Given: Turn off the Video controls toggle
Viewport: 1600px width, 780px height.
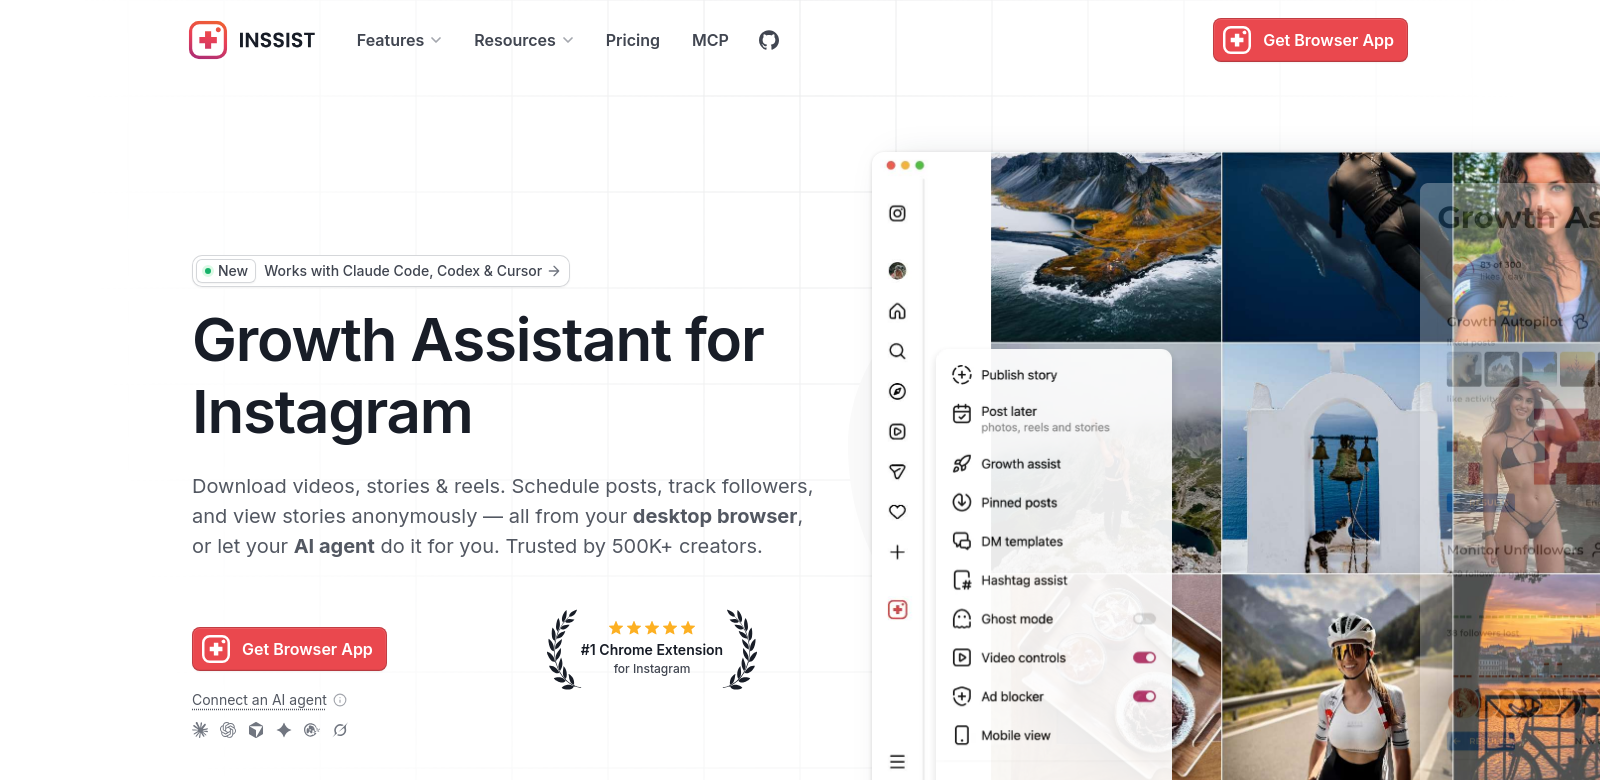Looking at the screenshot, I should click(x=1144, y=658).
